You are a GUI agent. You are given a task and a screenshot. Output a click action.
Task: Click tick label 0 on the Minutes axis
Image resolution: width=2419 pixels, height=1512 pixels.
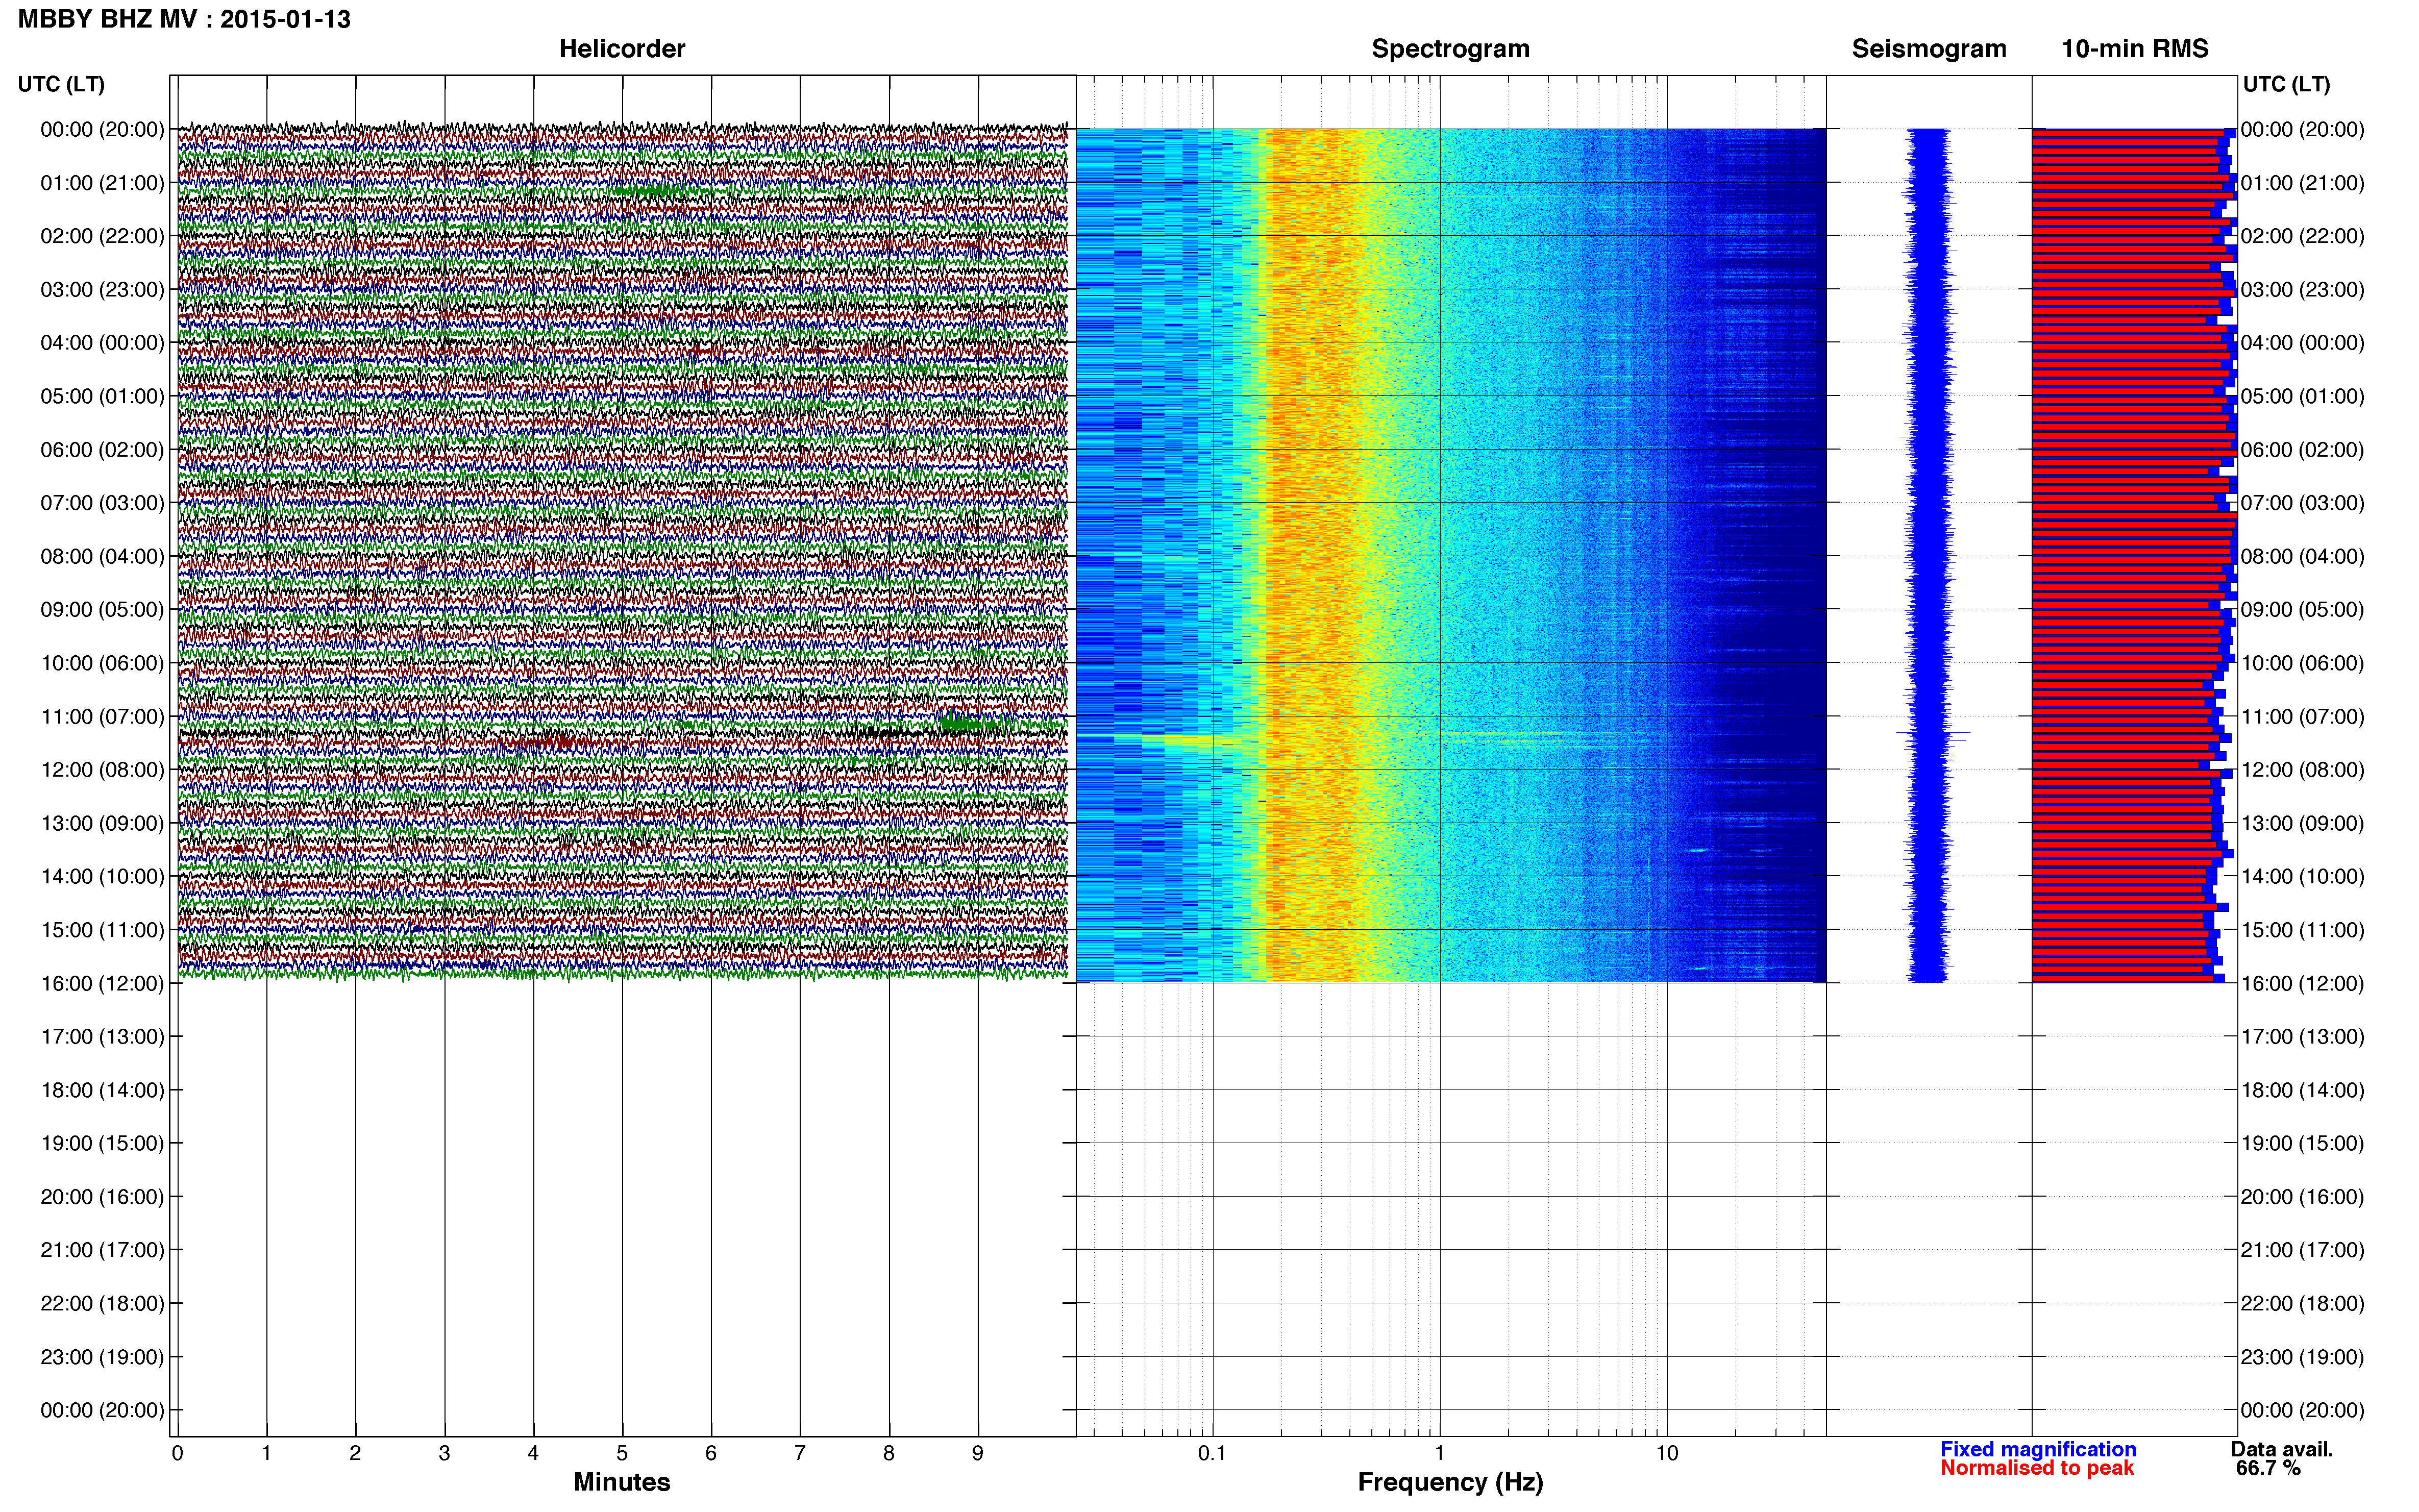pyautogui.click(x=177, y=1454)
